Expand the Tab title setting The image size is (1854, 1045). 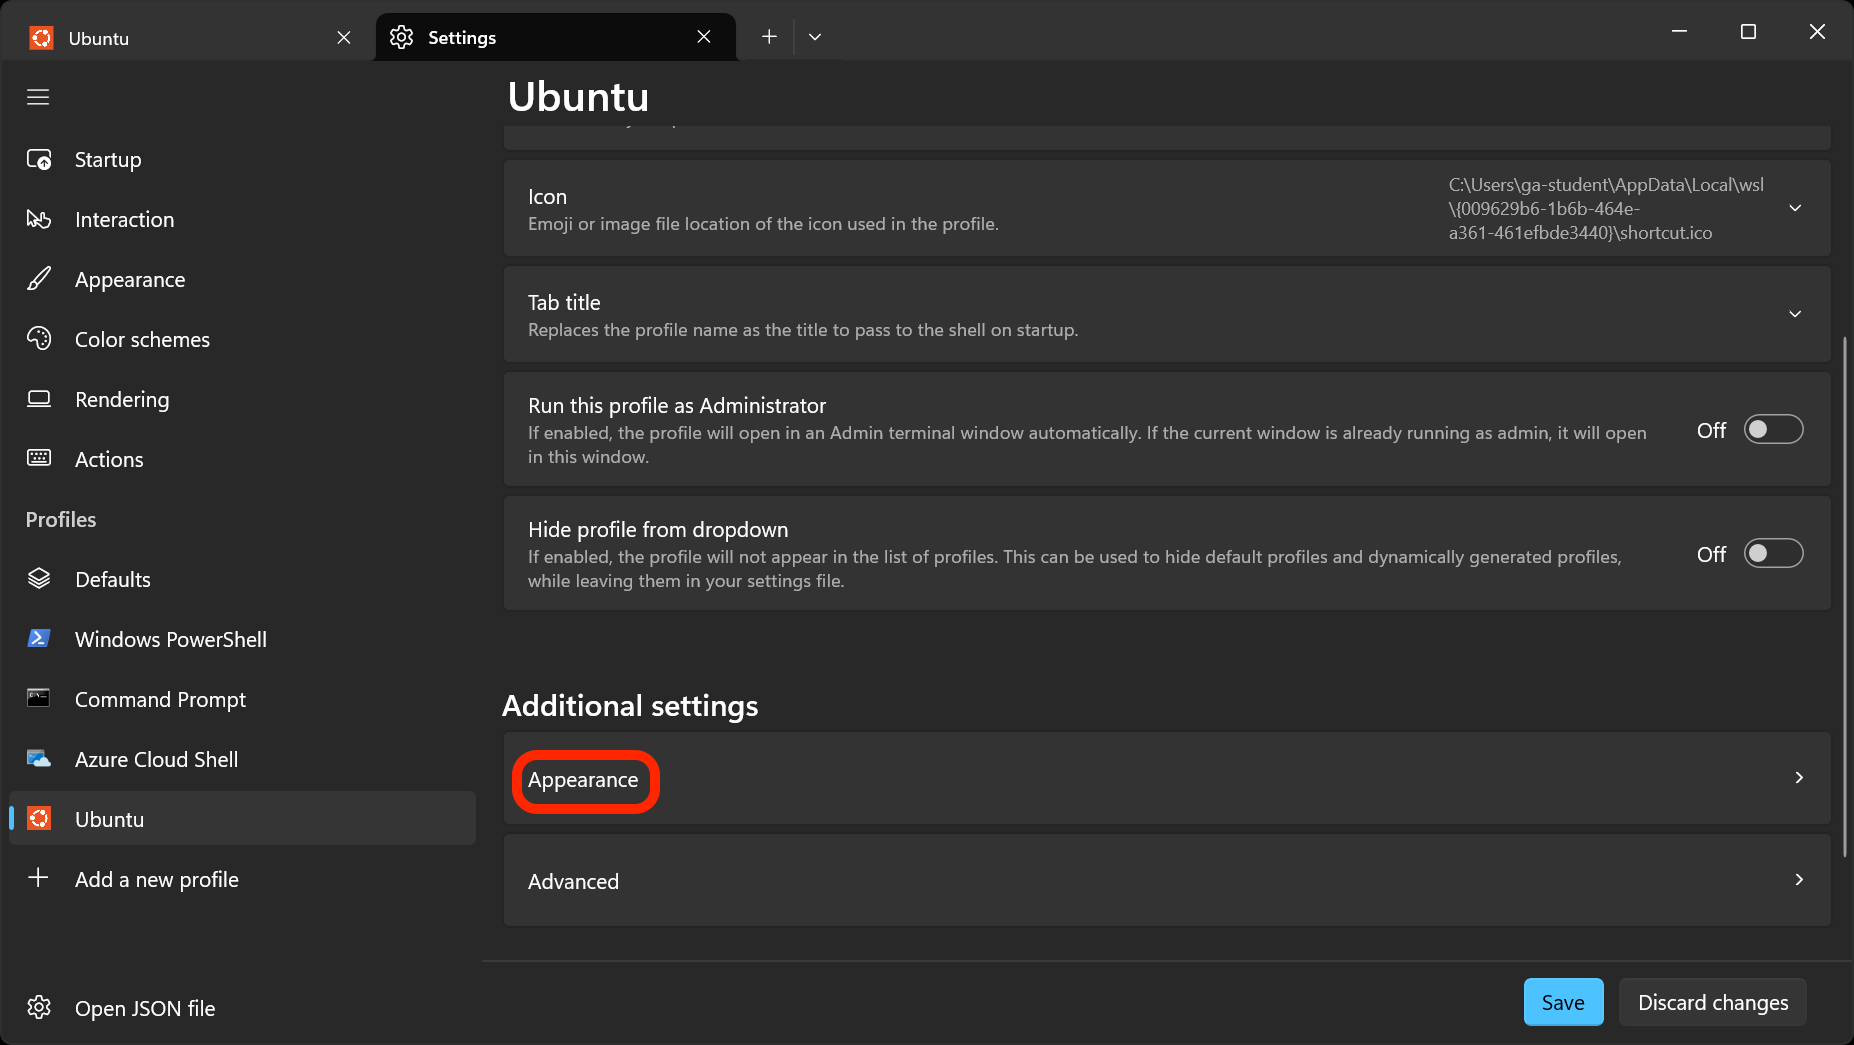pyautogui.click(x=1795, y=313)
